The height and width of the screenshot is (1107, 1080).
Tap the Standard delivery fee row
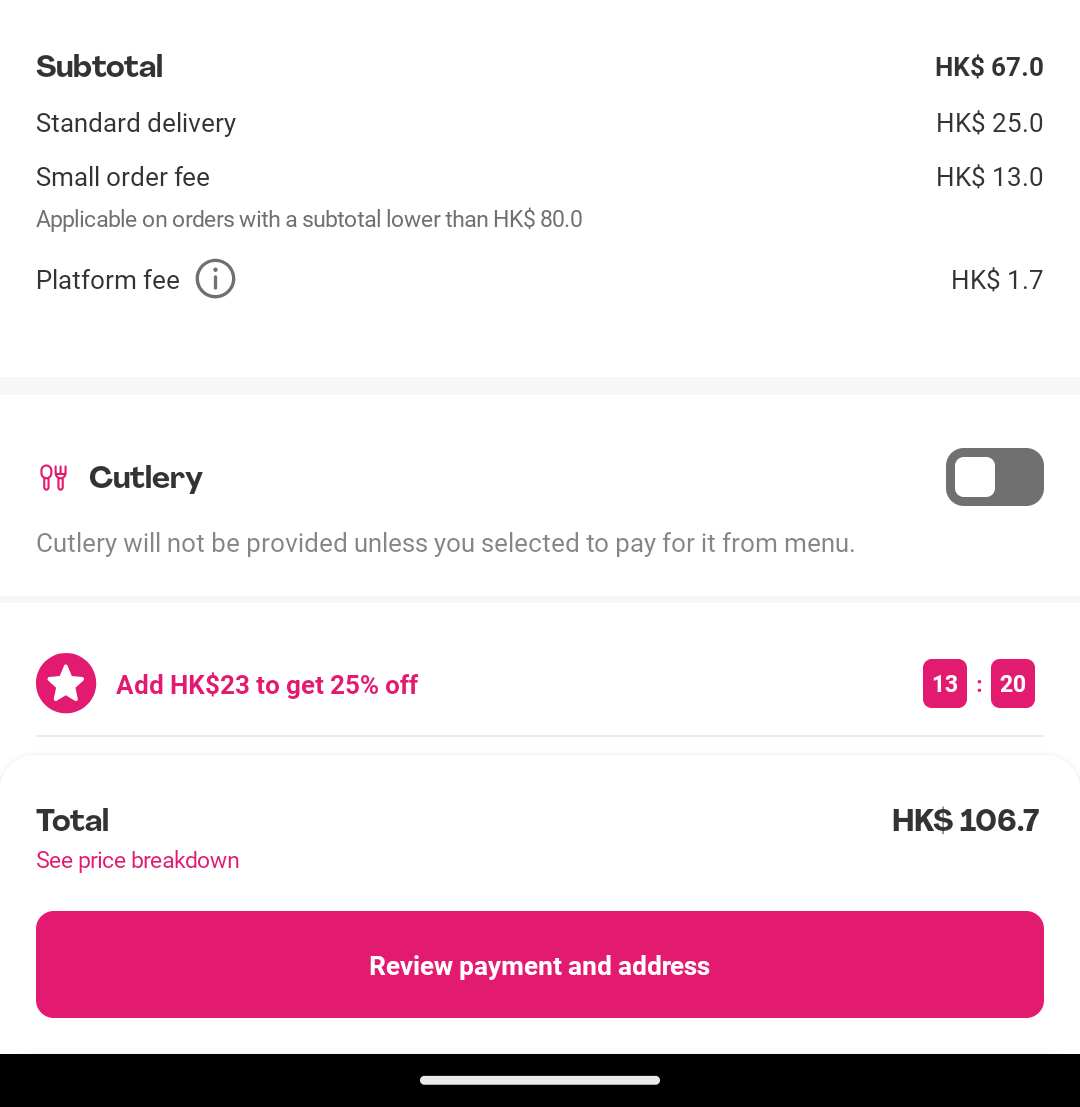(540, 123)
